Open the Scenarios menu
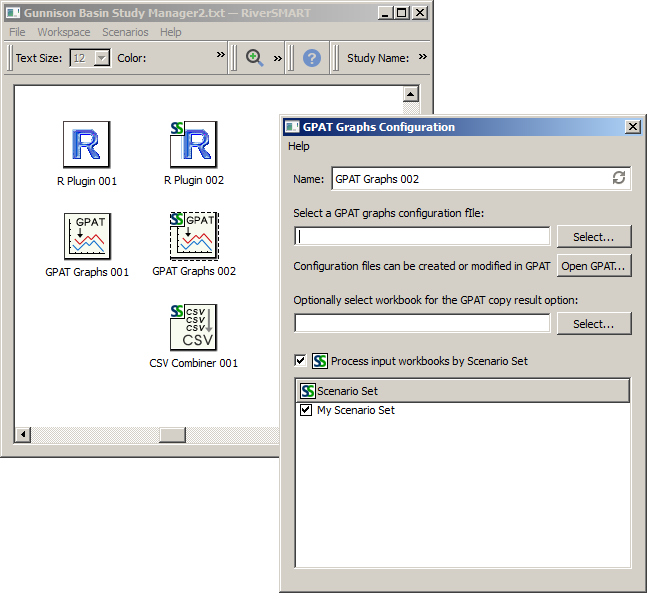647x593 pixels. 125,32
